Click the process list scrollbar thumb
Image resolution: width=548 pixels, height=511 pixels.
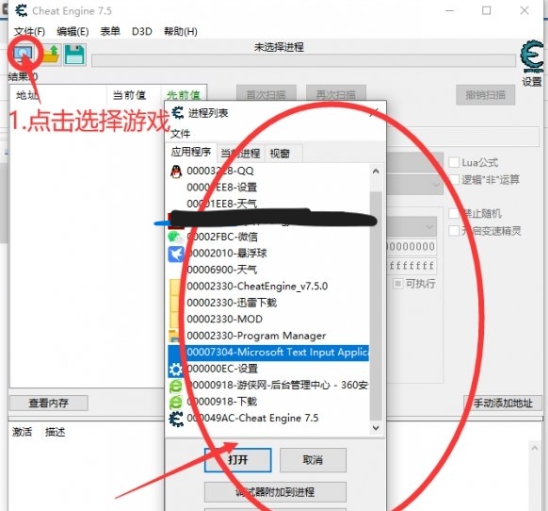click(x=376, y=306)
